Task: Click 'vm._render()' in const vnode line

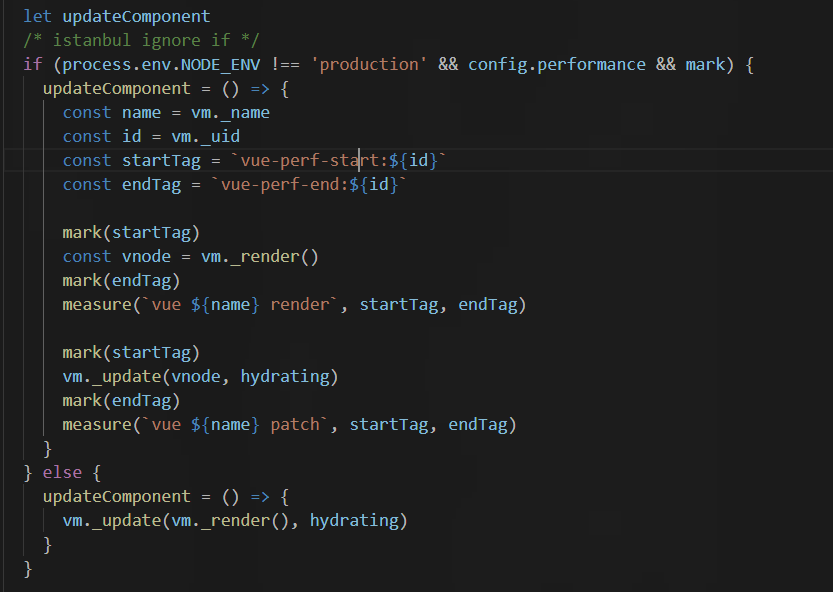Action: click(x=260, y=257)
